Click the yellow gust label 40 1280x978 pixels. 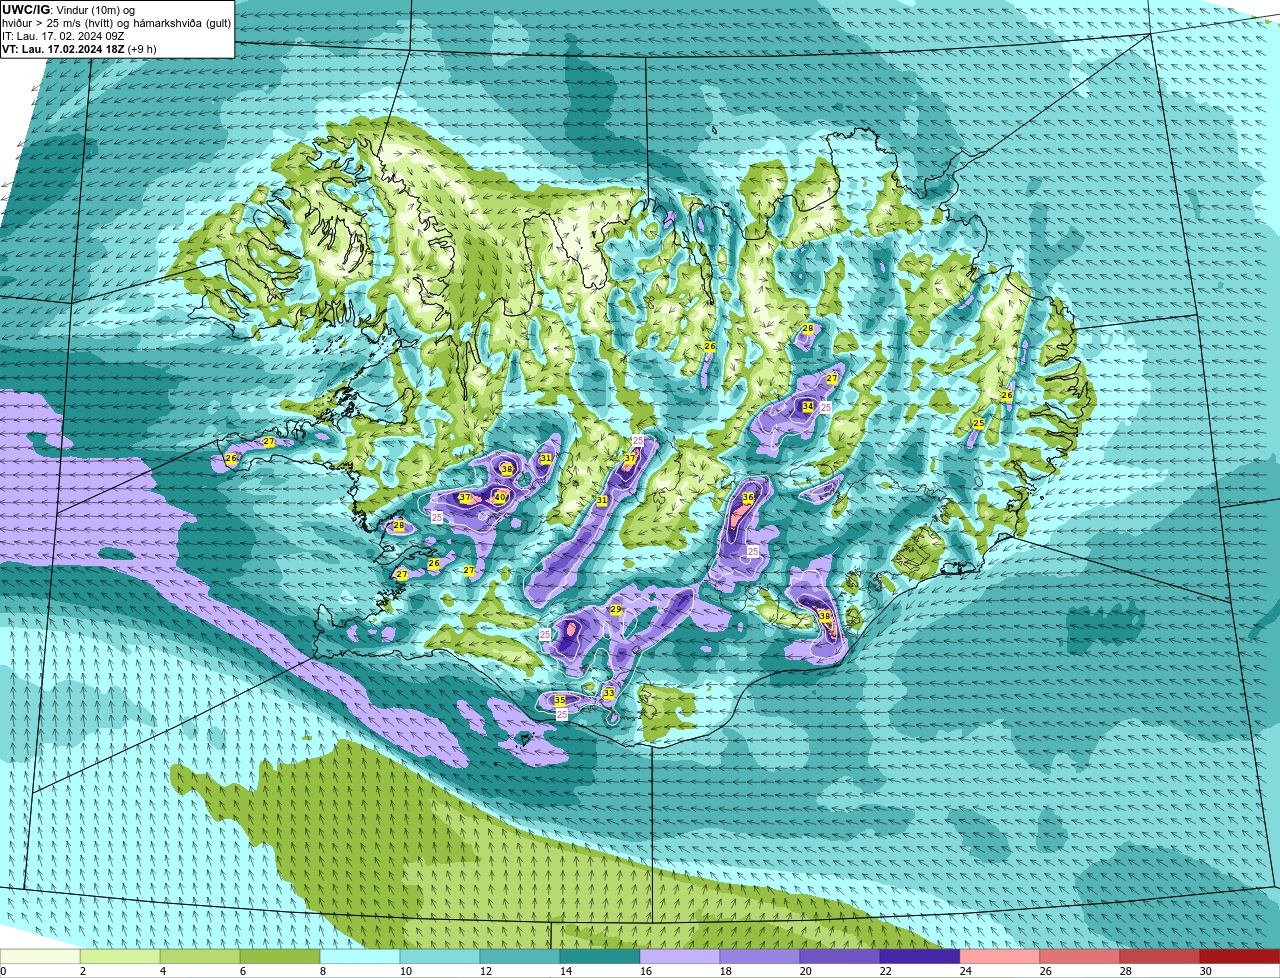pos(500,497)
